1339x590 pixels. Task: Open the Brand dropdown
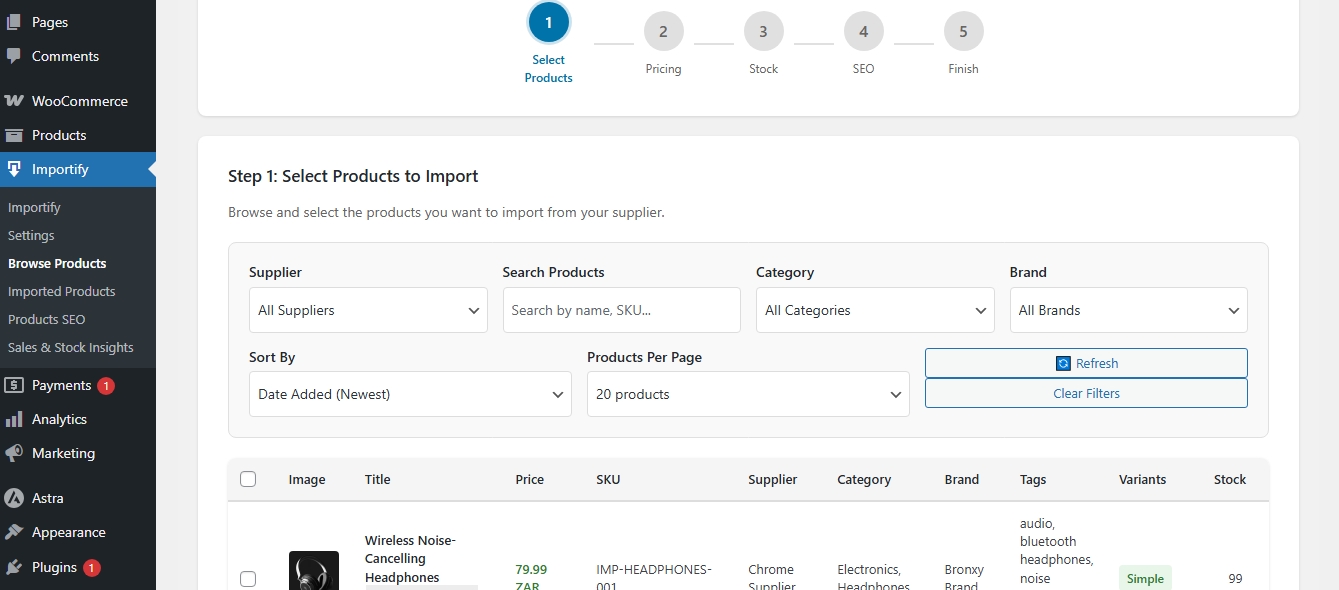(x=1129, y=310)
